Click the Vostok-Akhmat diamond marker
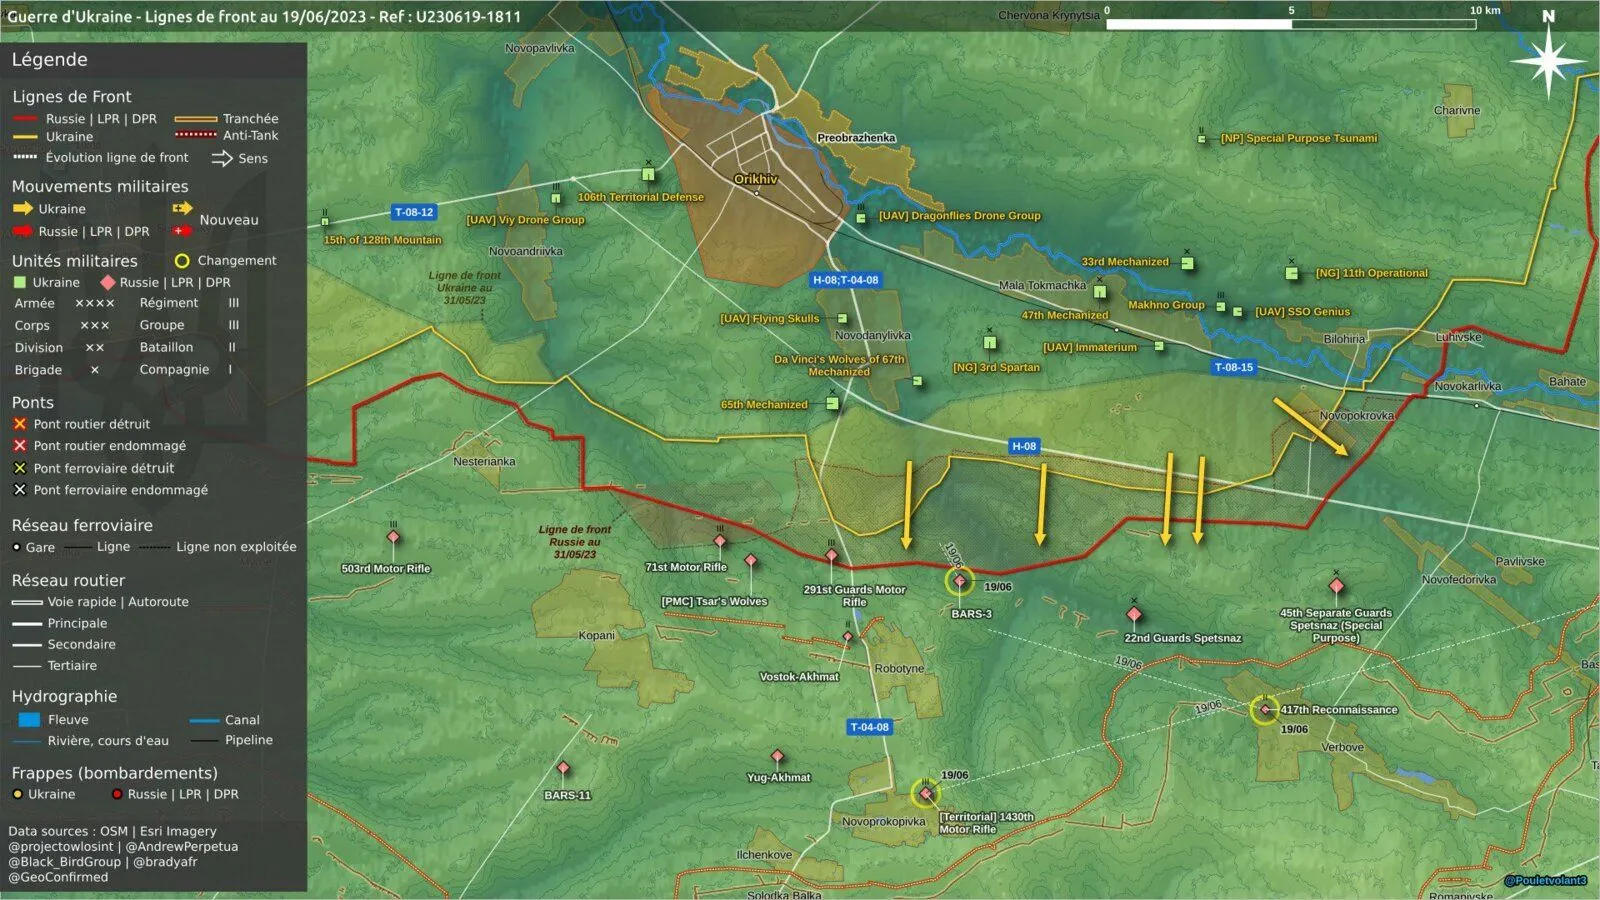Image resolution: width=1600 pixels, height=900 pixels. click(848, 637)
